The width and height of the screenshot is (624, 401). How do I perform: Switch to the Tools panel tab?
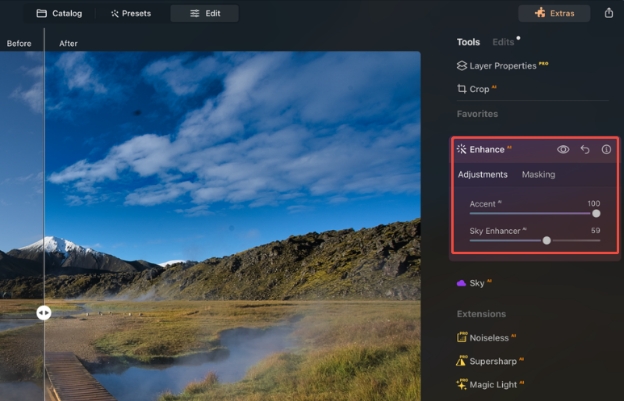point(468,42)
